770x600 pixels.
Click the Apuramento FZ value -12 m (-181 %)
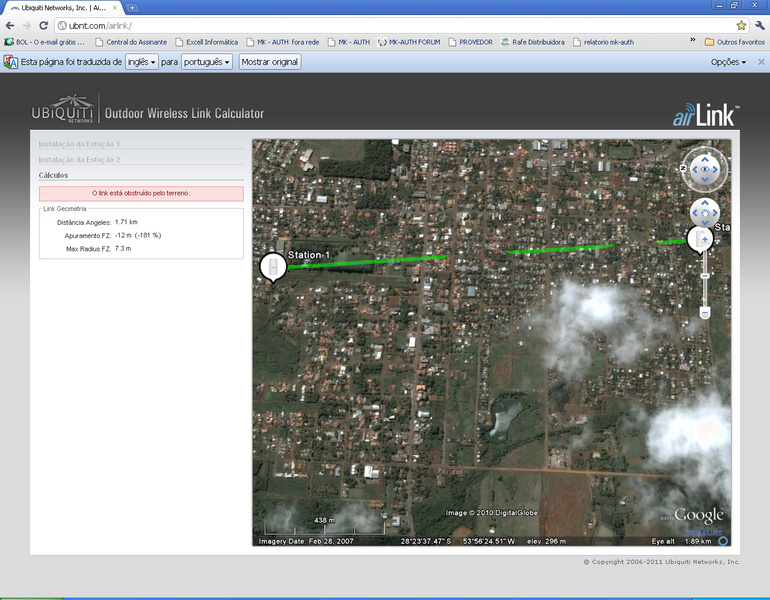pos(138,235)
